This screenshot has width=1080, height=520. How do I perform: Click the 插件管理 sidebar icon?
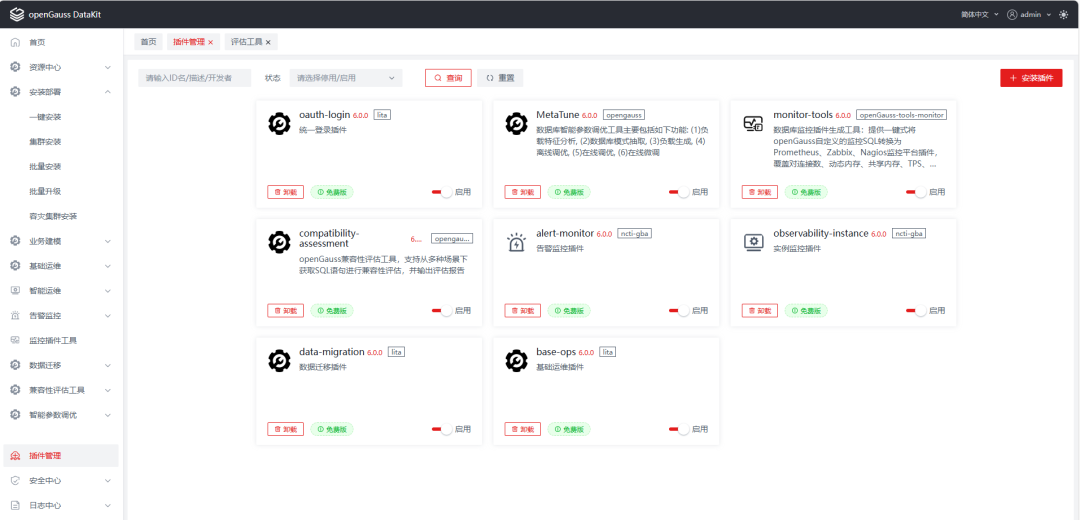[x=15, y=456]
